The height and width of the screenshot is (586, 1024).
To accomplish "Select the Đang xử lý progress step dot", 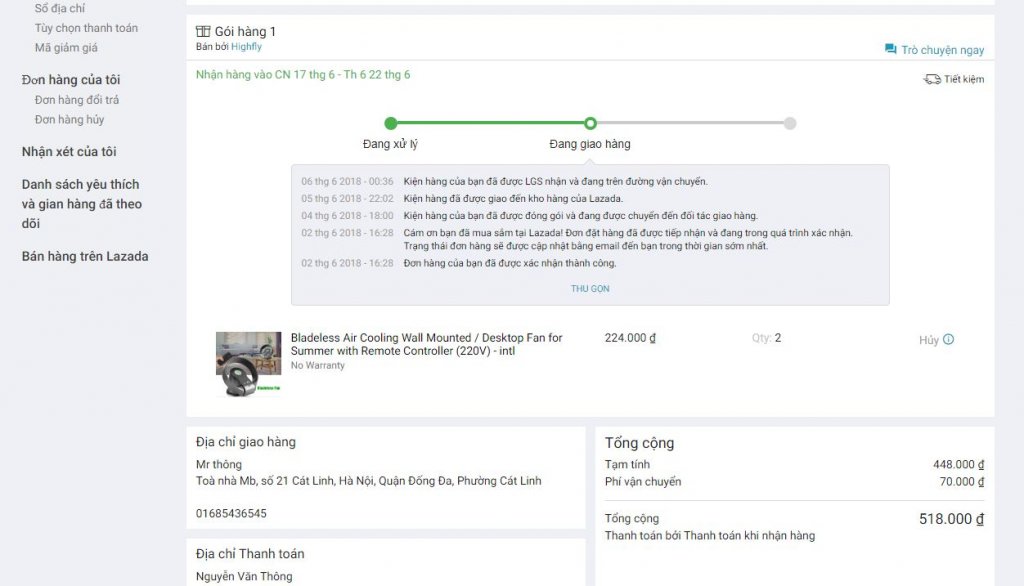I will click(x=391, y=123).
